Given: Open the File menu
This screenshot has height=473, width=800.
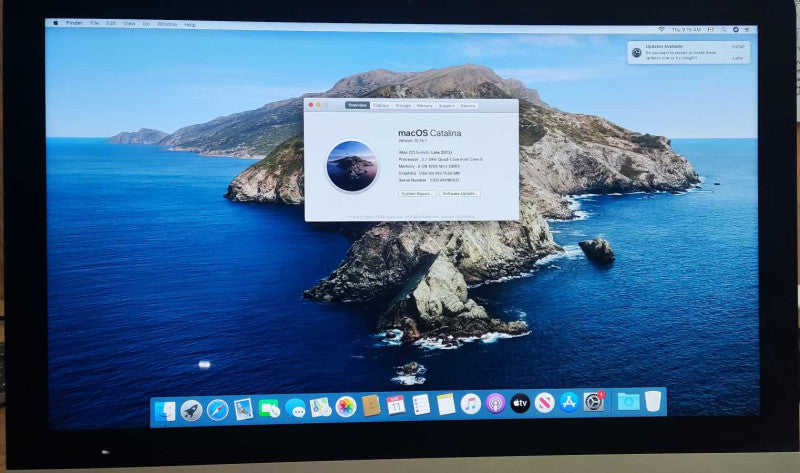Looking at the screenshot, I should click(x=94, y=23).
